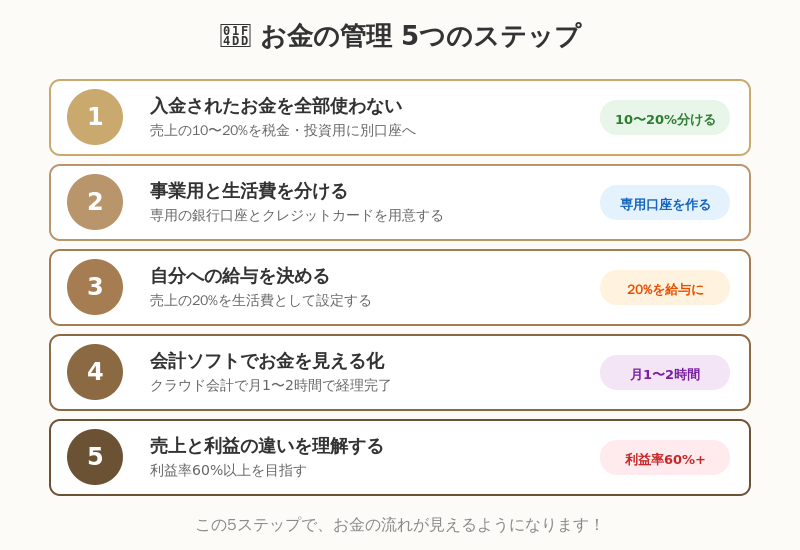Click the step 3 number circle

(95, 287)
